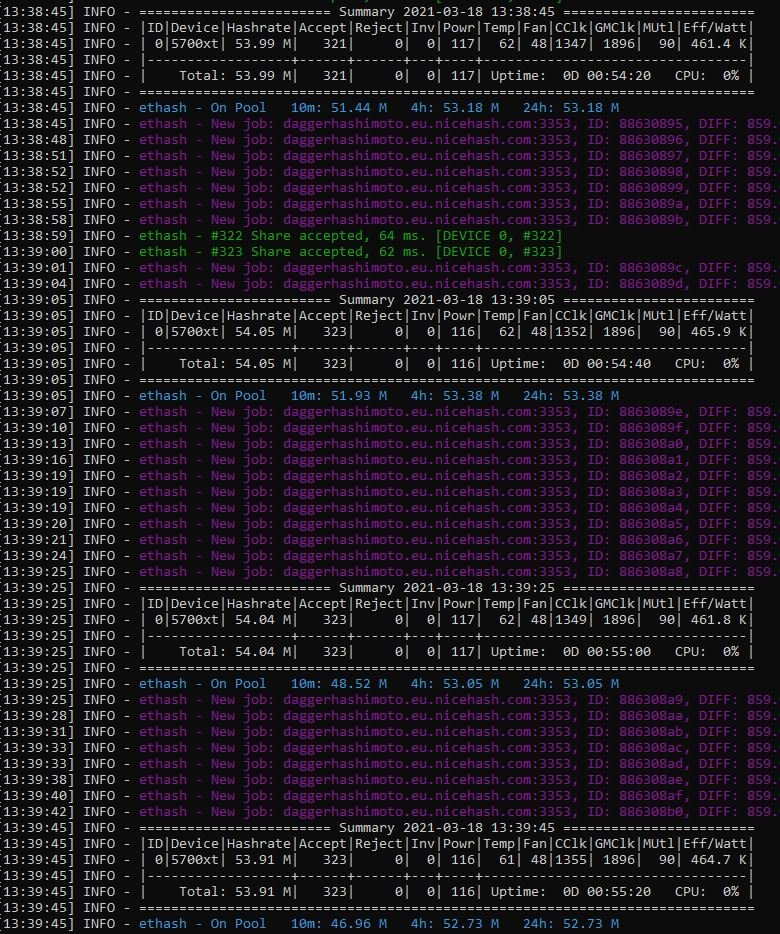Click the 'Total: 54.04 M' hashrate cell
780x934 pixels.
235,652
